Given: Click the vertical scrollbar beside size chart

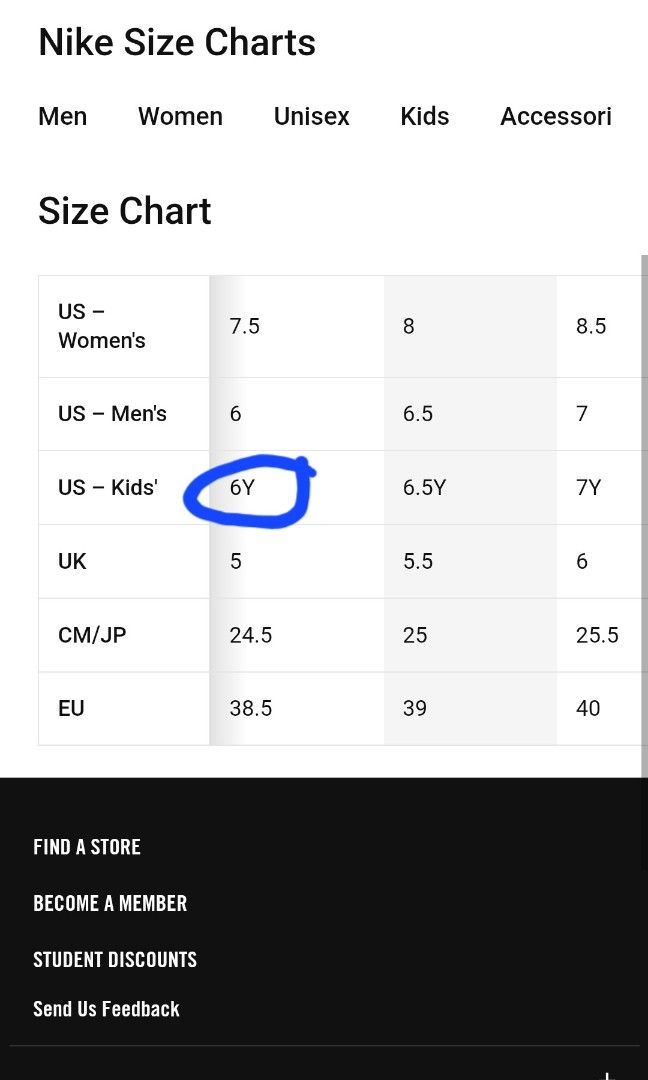Looking at the screenshot, I should pos(645,517).
